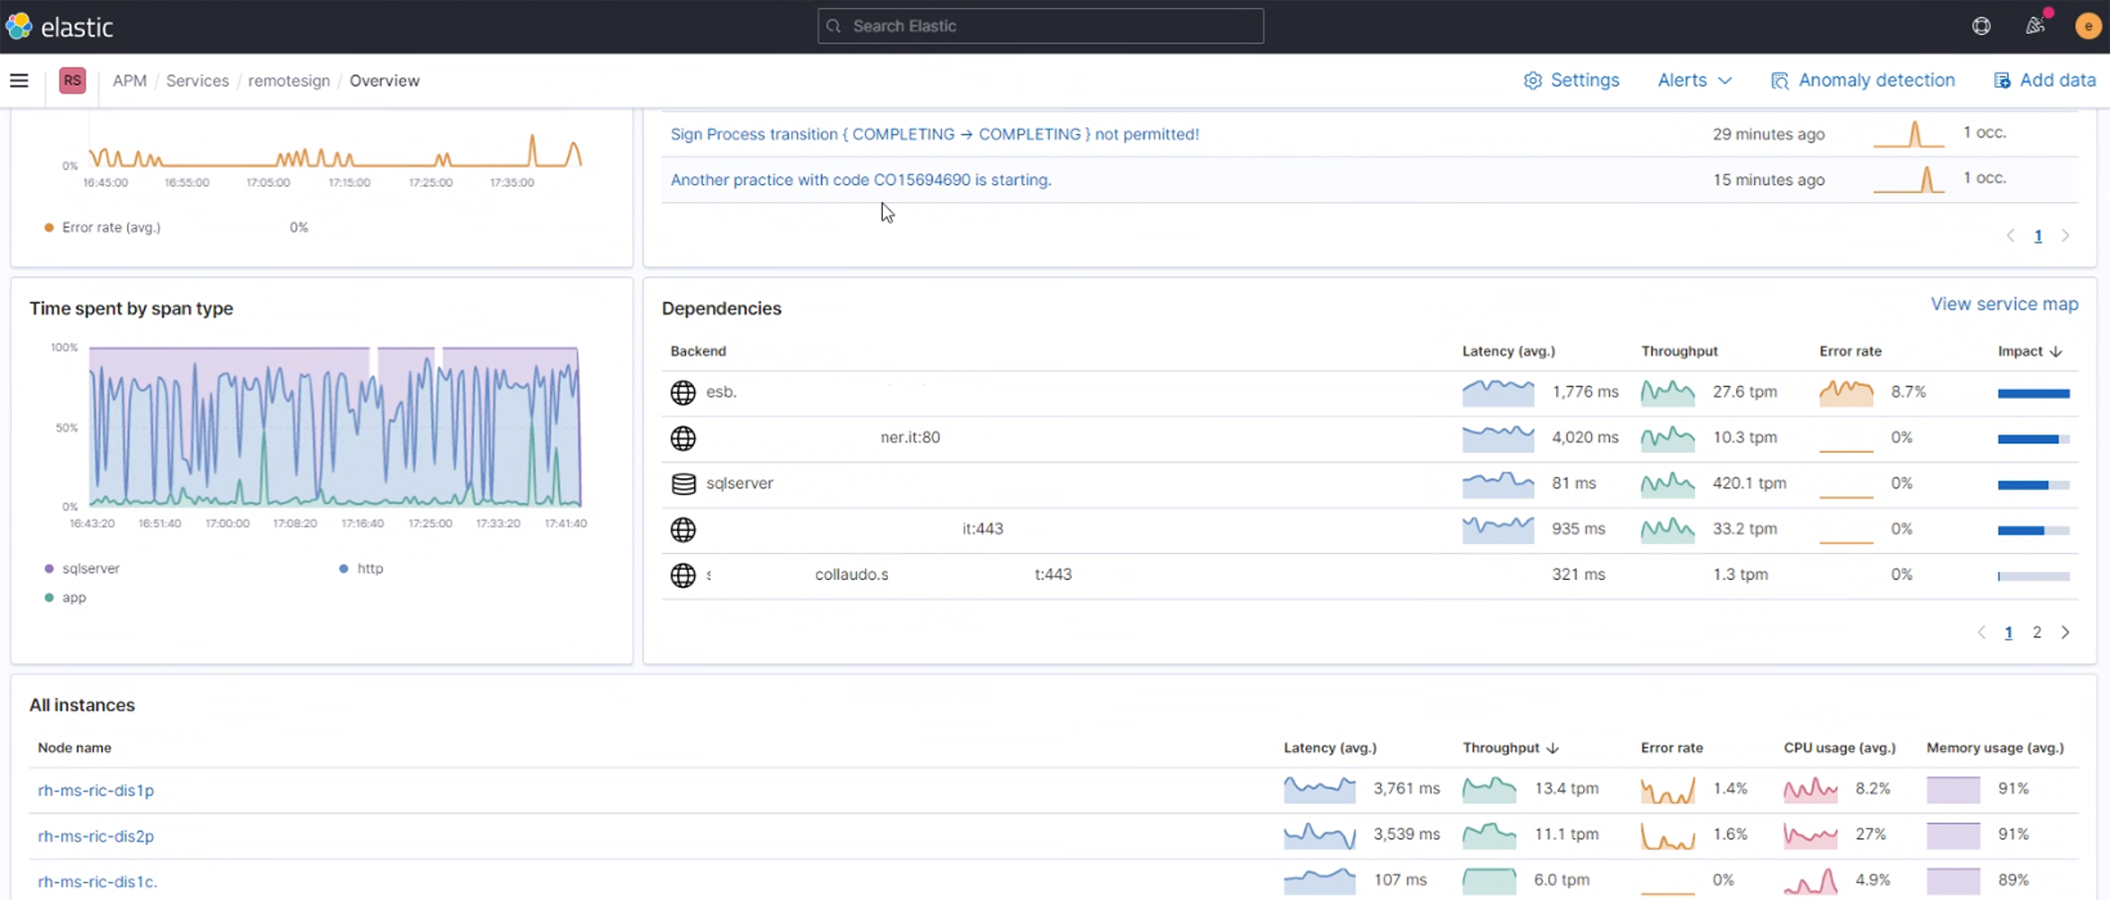Click the Settings gear icon
The width and height of the screenshot is (2110, 900).
tap(1532, 81)
